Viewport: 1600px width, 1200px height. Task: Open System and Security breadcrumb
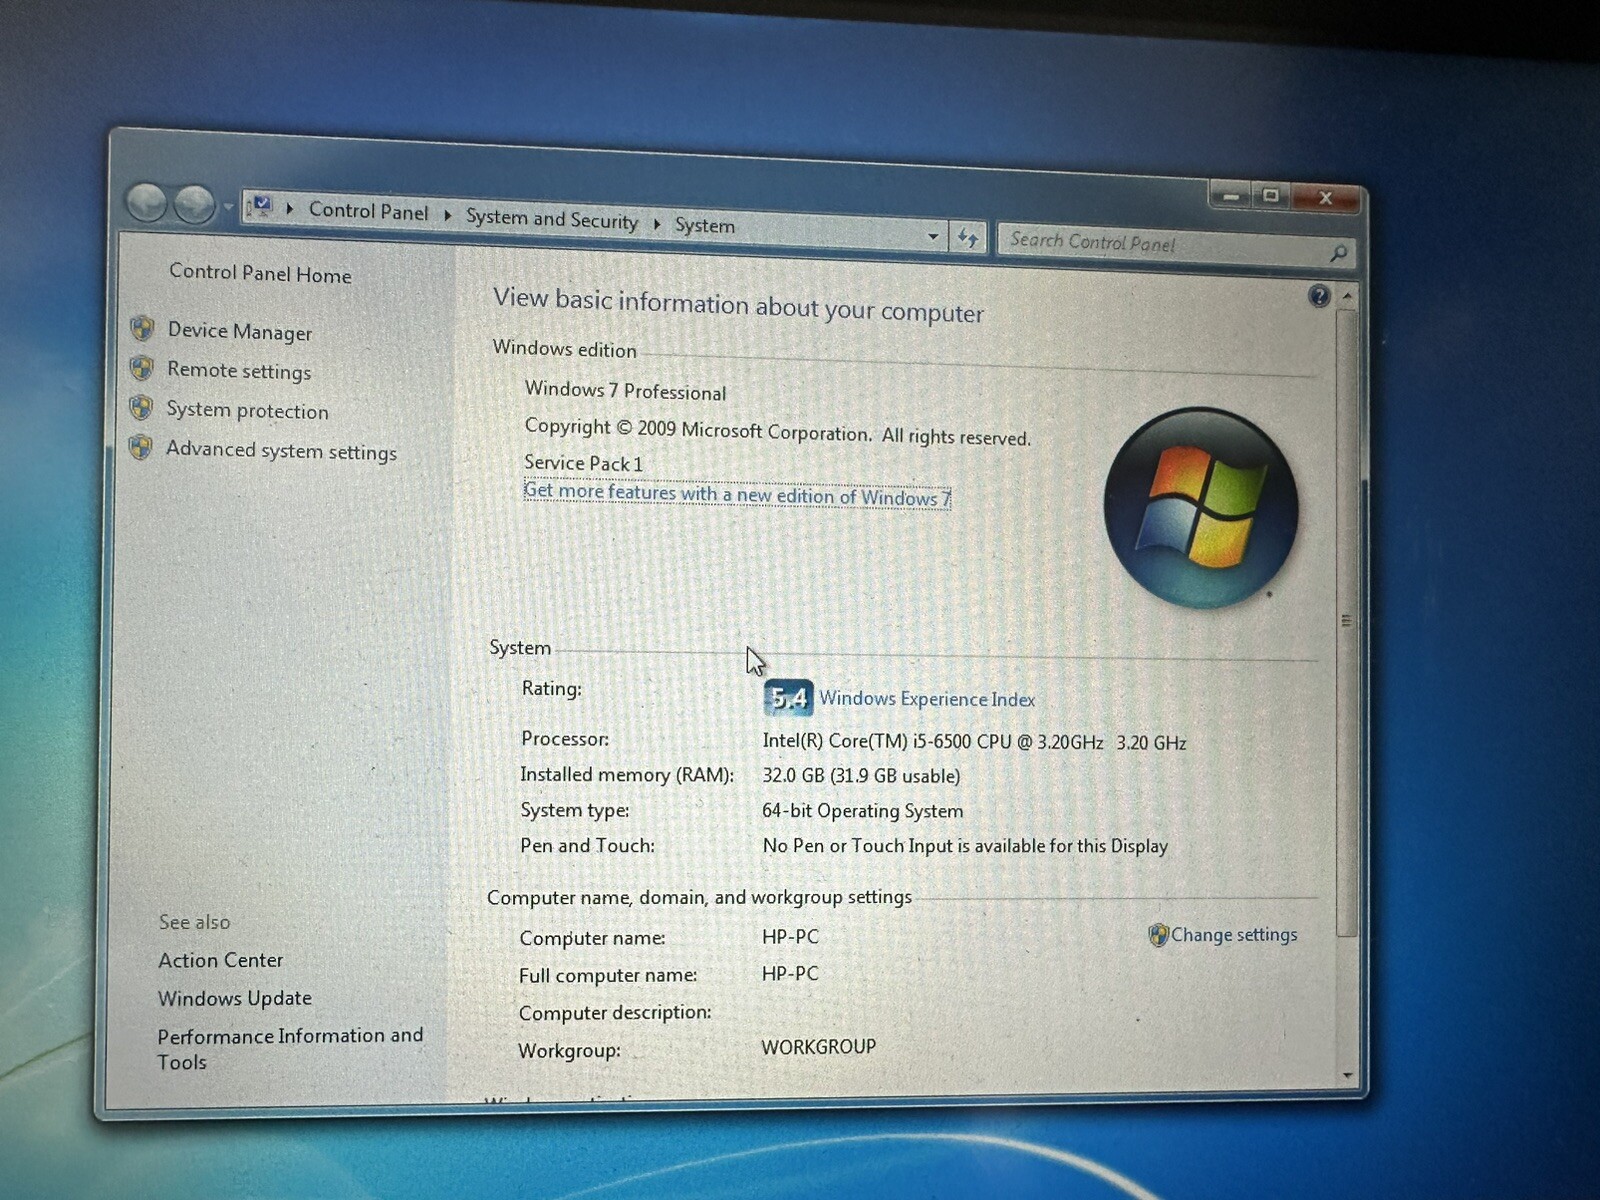pyautogui.click(x=552, y=219)
